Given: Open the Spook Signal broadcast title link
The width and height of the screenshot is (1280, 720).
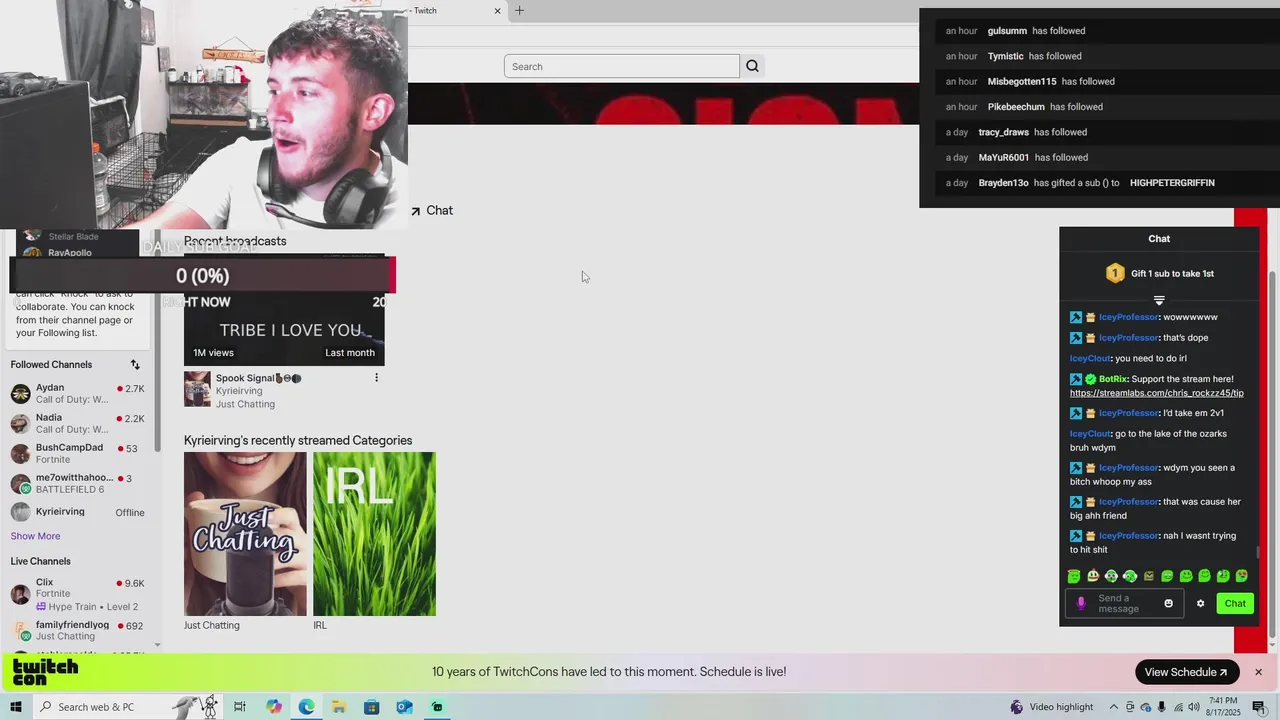Looking at the screenshot, I should (x=258, y=378).
